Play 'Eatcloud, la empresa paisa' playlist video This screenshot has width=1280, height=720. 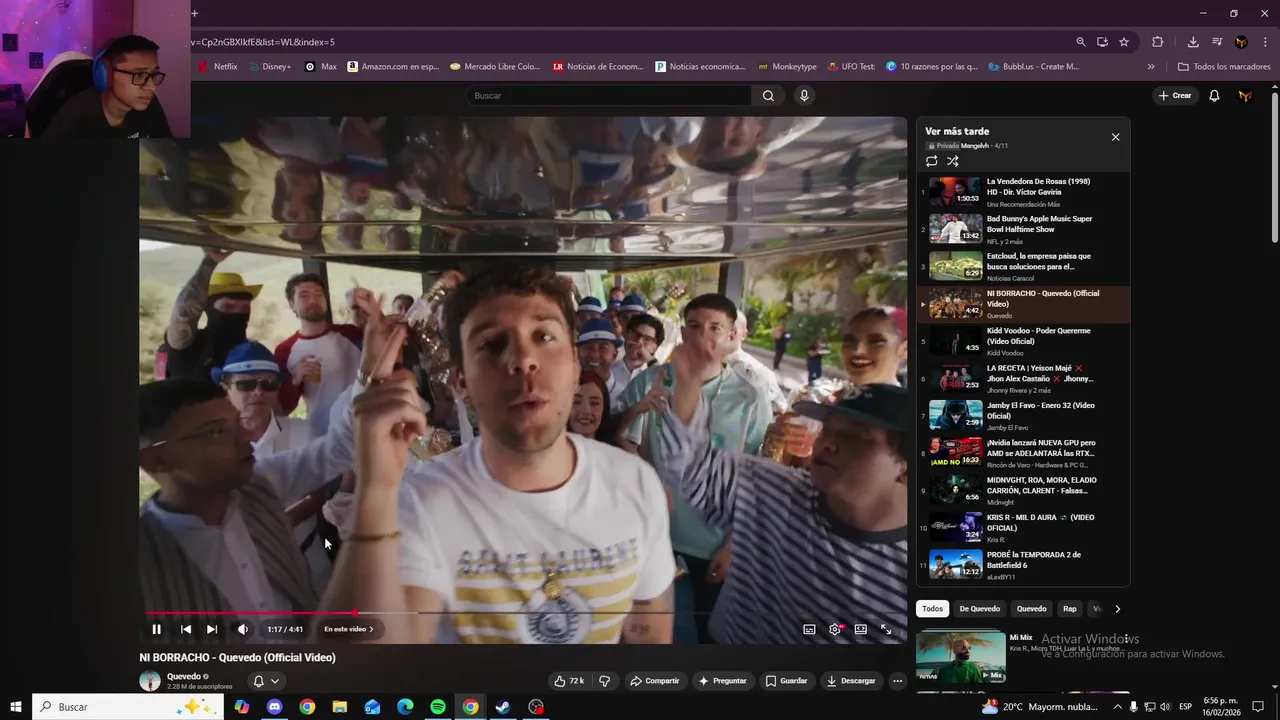pos(1024,266)
